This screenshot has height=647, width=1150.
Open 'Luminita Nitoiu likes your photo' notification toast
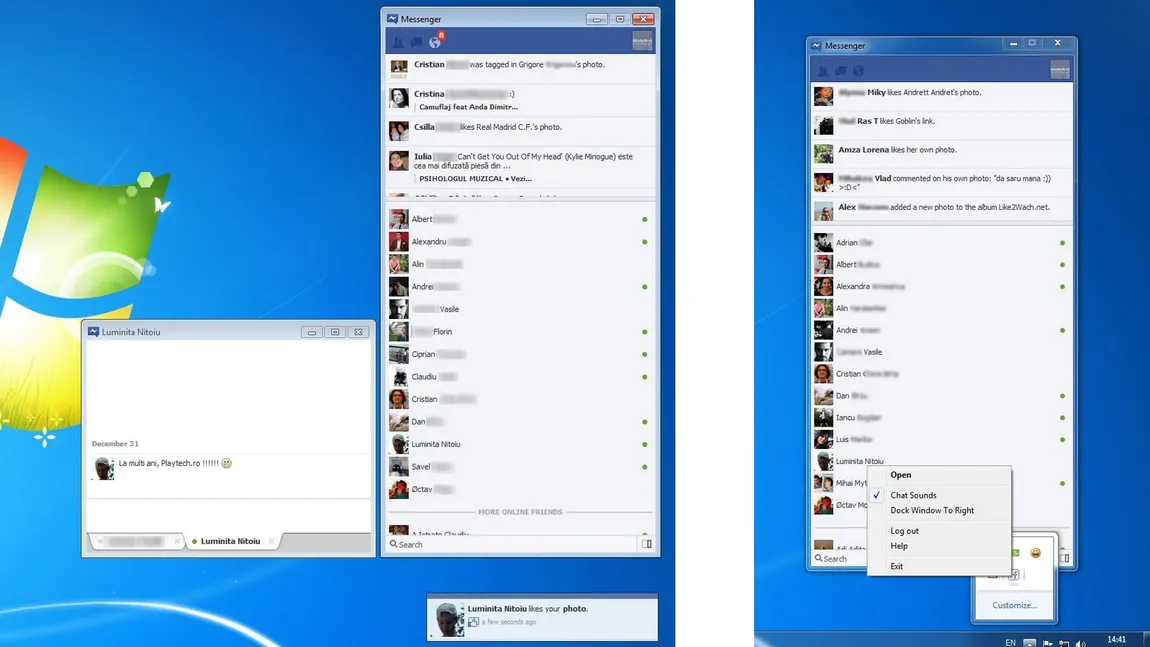click(542, 618)
